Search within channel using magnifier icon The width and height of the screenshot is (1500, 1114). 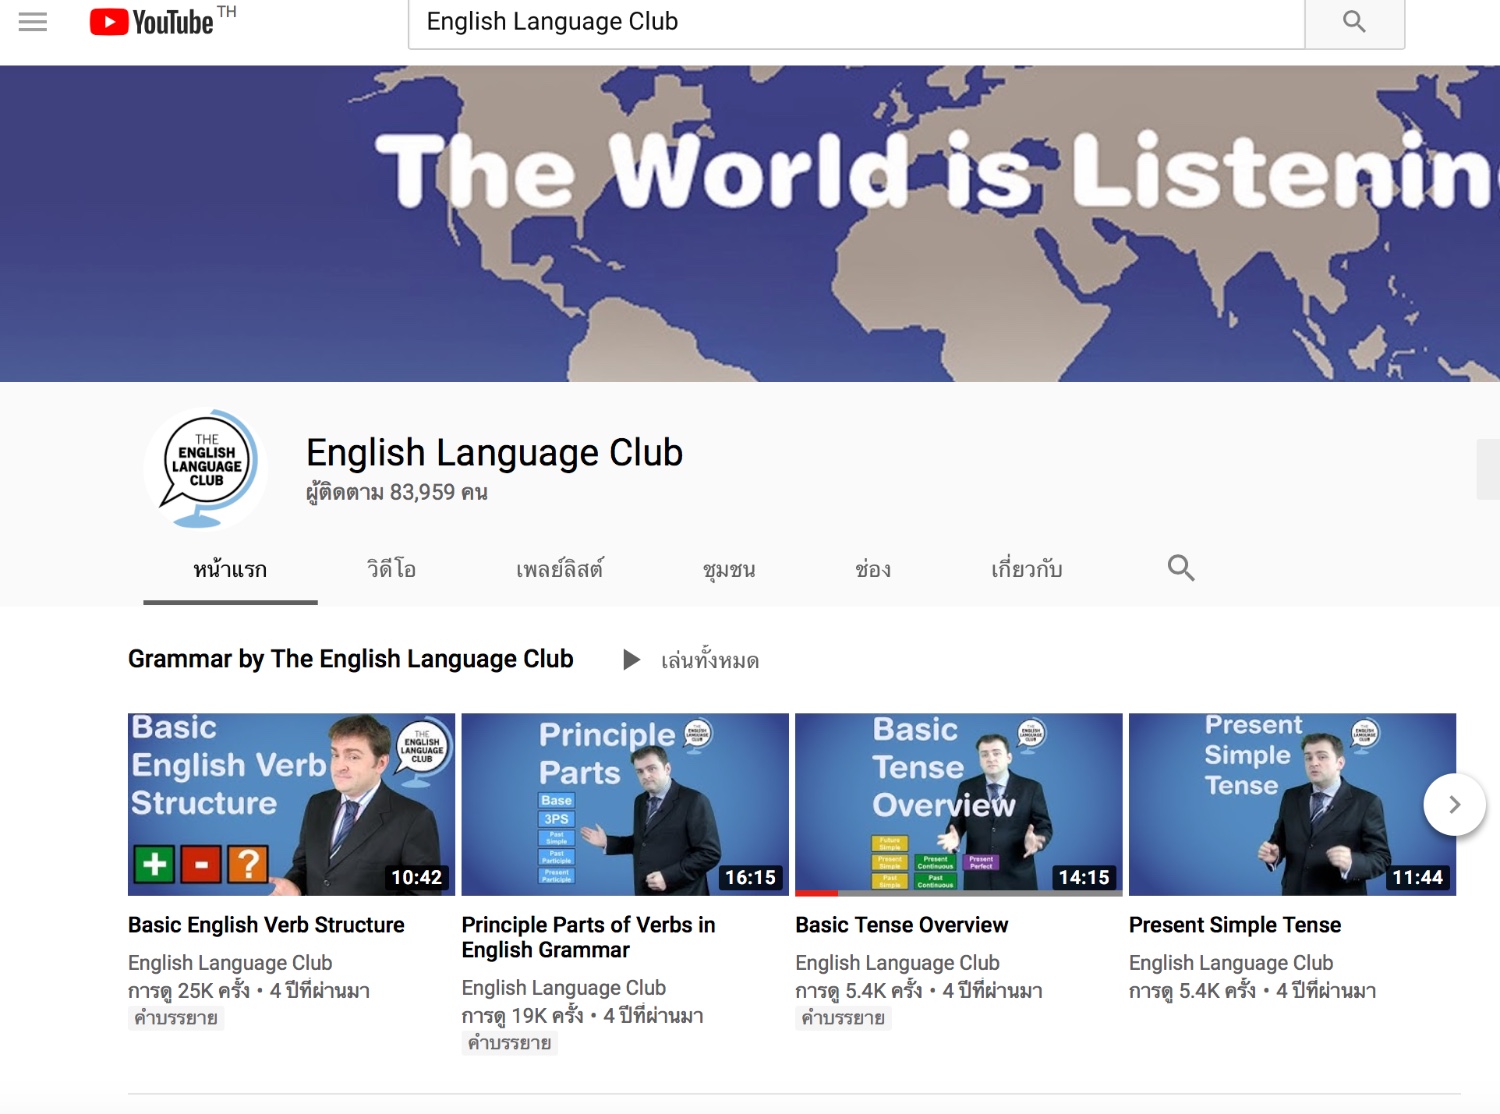[x=1181, y=568]
